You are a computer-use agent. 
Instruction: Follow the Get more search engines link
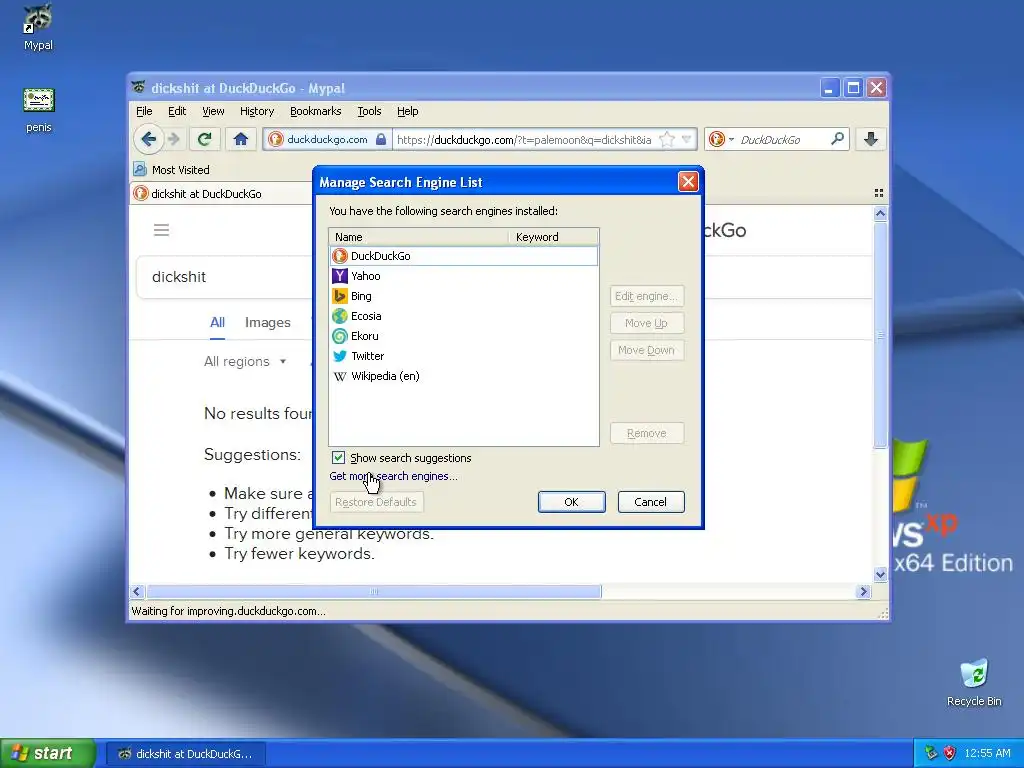pos(393,476)
